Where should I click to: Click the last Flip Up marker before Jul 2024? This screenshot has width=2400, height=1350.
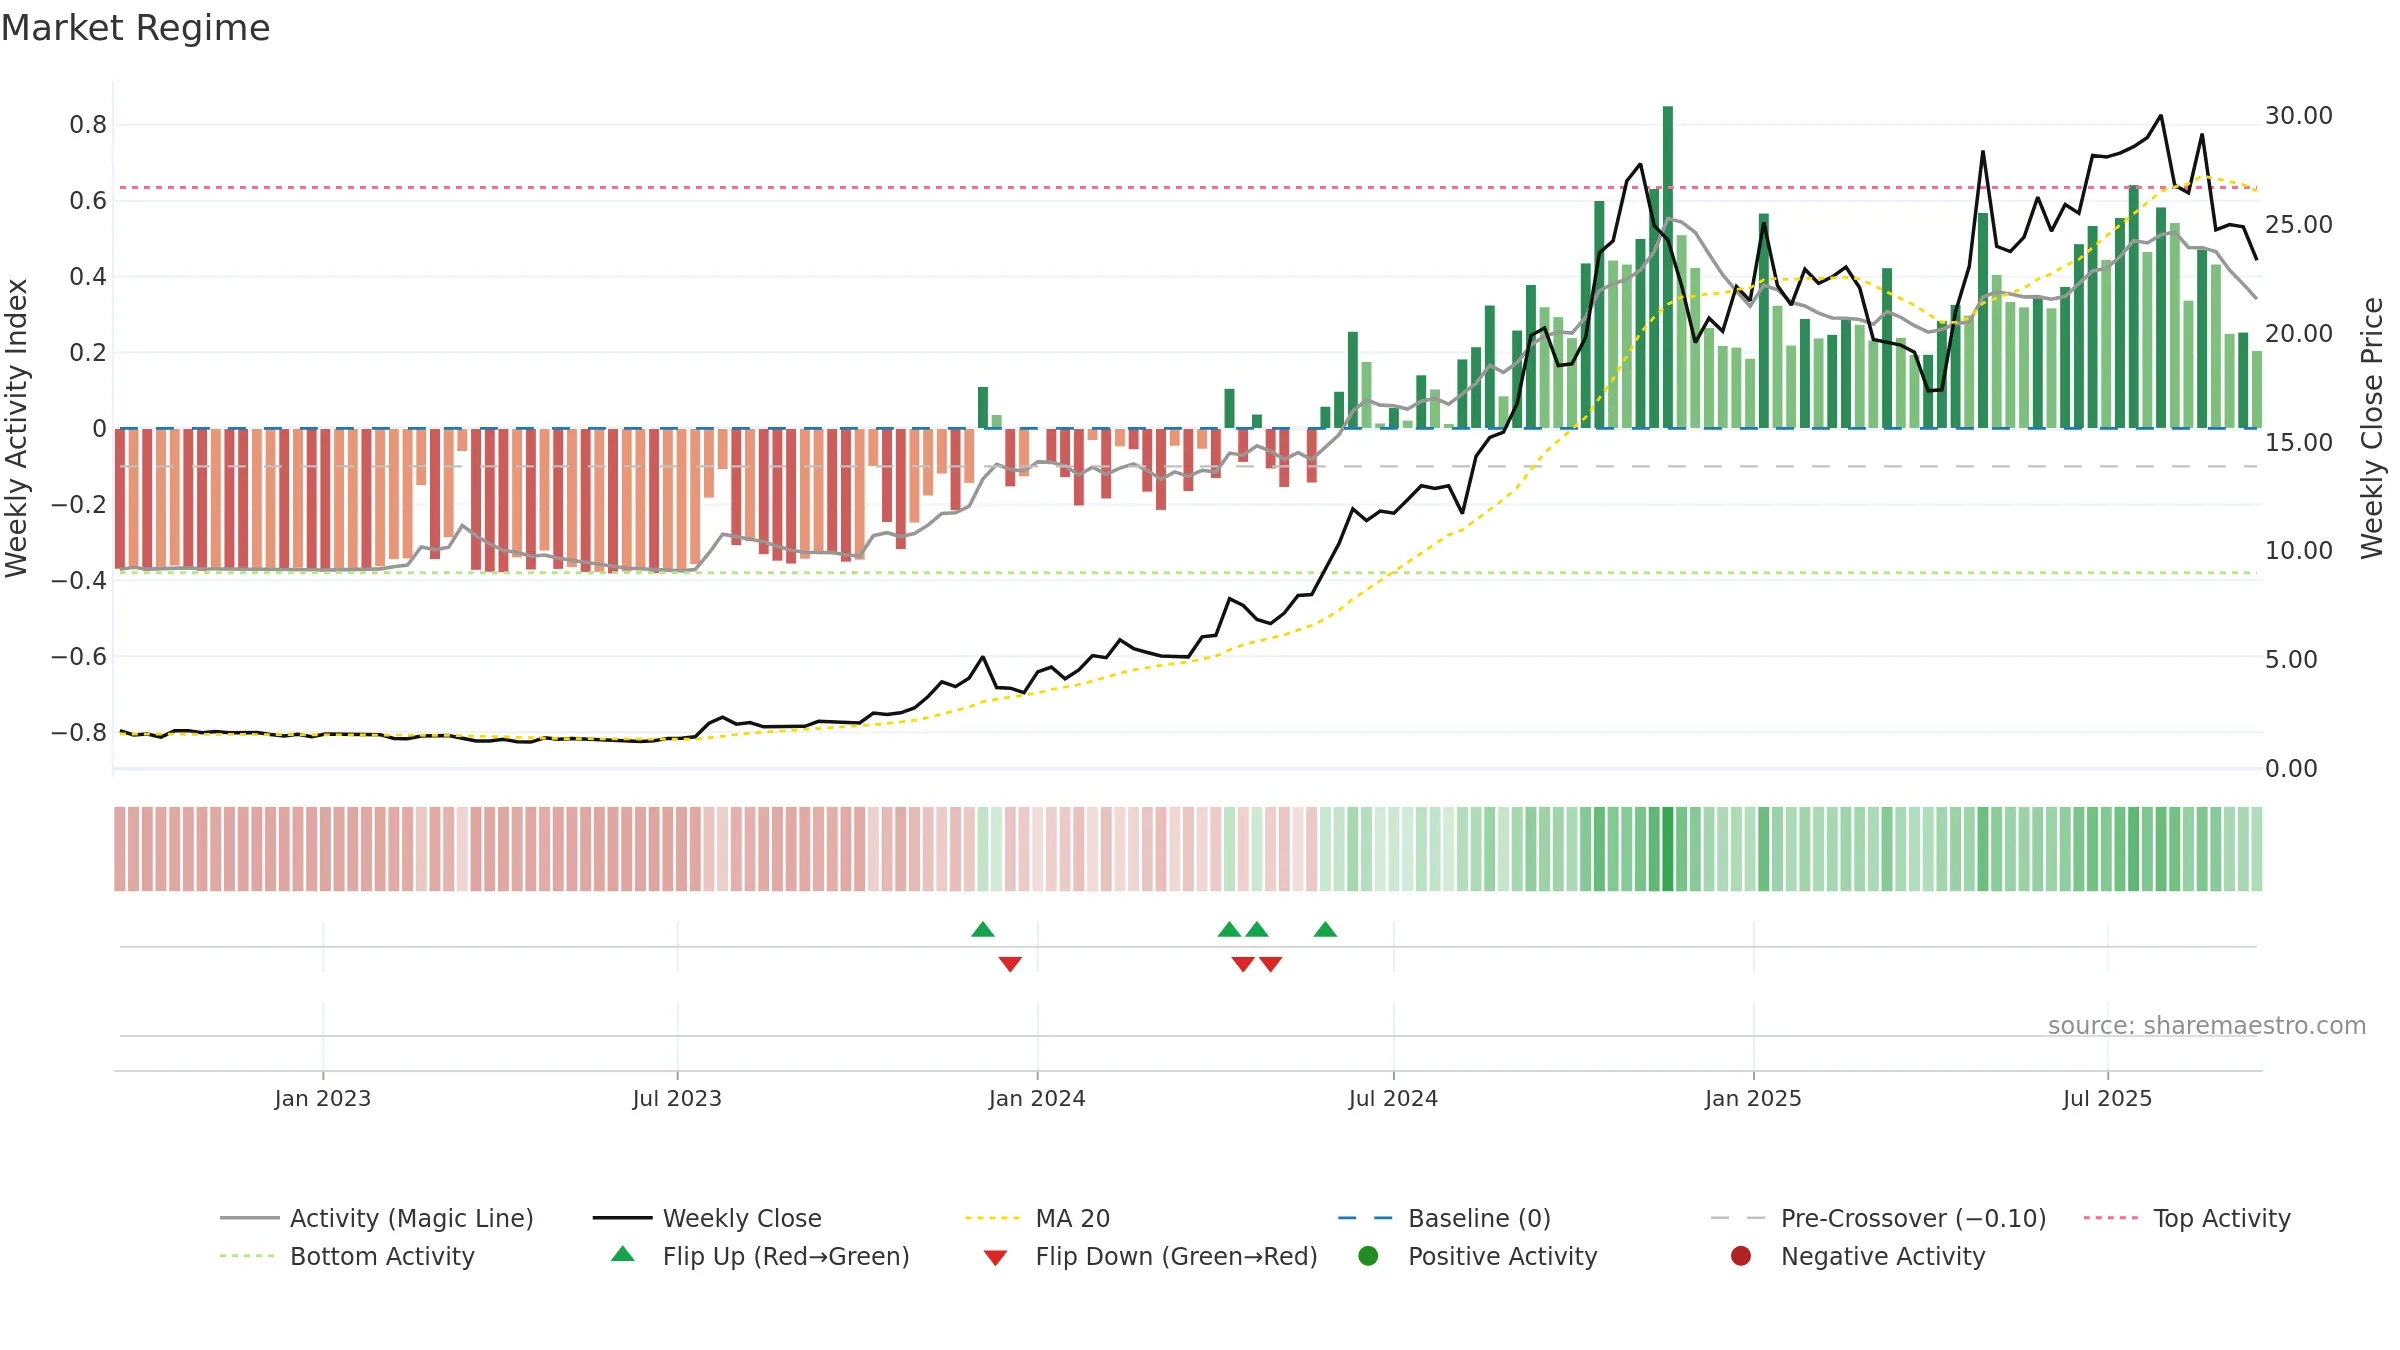coord(1325,929)
